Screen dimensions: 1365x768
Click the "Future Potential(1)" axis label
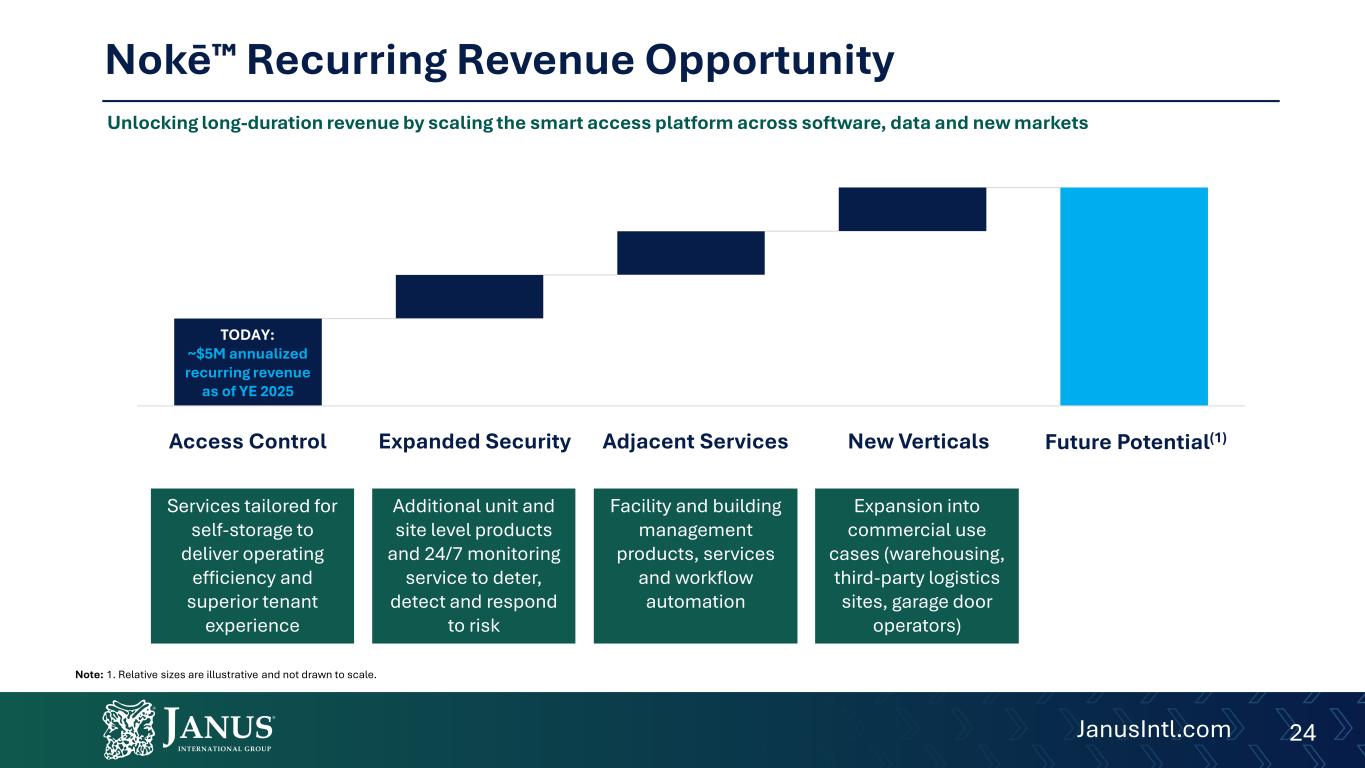click(1137, 441)
